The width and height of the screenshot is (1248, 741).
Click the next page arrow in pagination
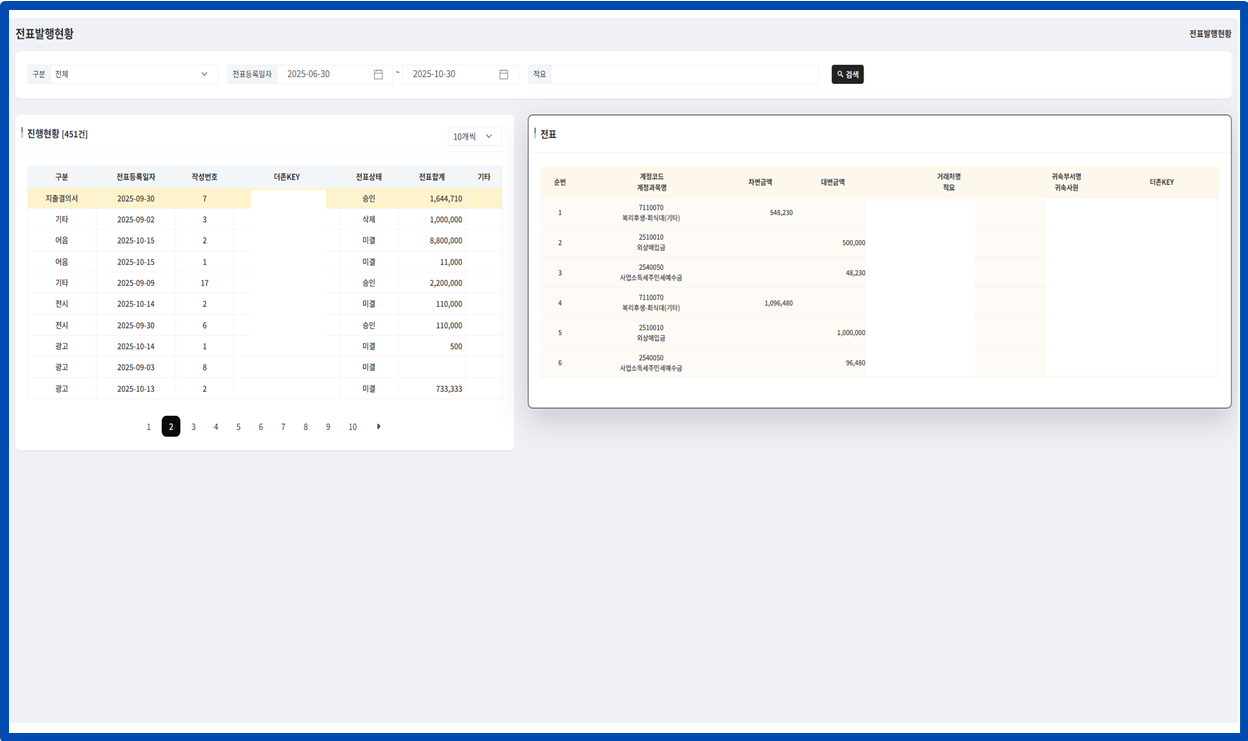coord(378,427)
